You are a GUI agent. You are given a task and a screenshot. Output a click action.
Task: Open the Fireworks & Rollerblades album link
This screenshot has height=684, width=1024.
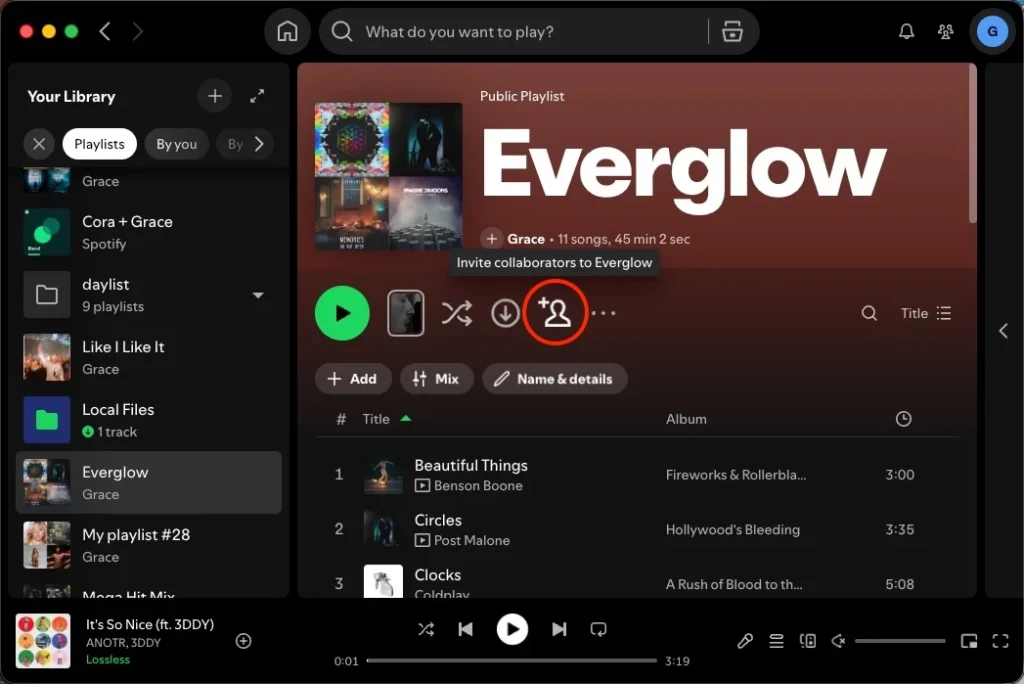735,474
